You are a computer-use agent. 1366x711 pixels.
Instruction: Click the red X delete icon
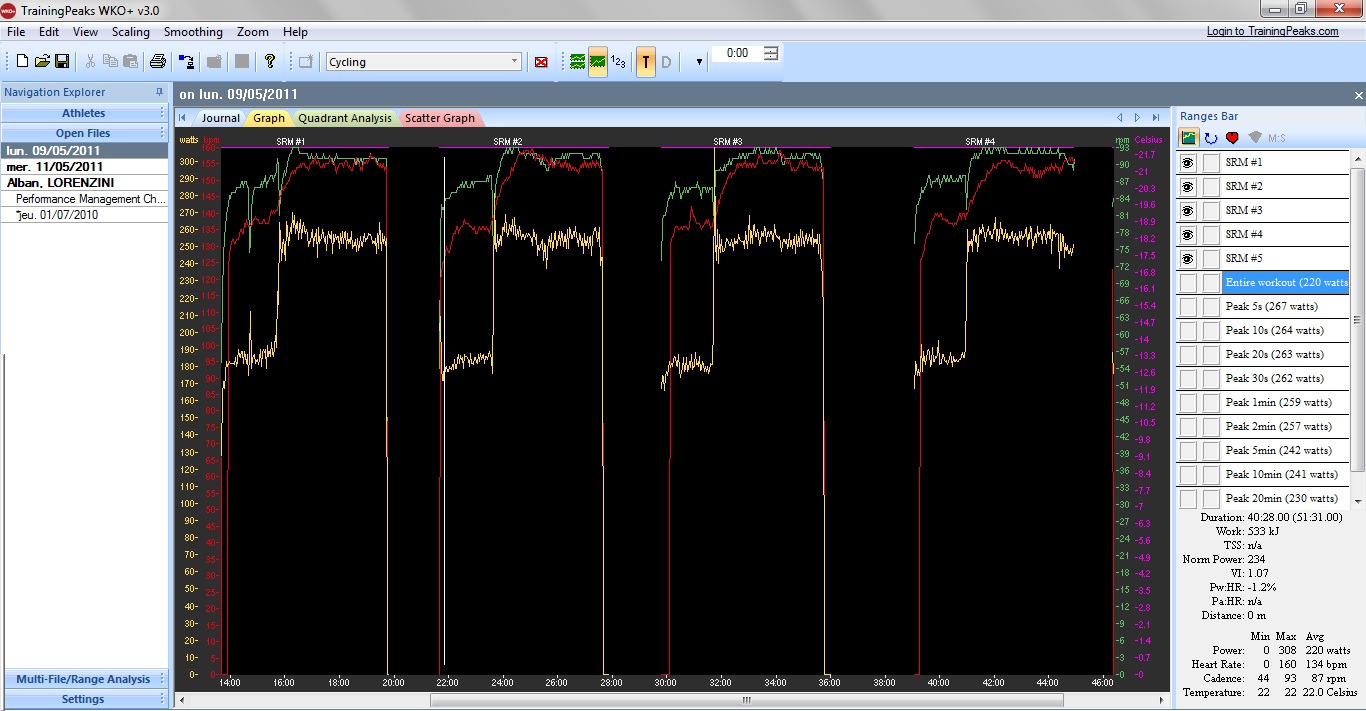541,62
